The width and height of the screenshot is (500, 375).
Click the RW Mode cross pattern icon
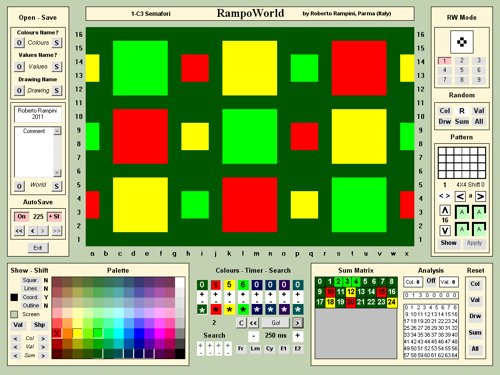click(x=462, y=42)
